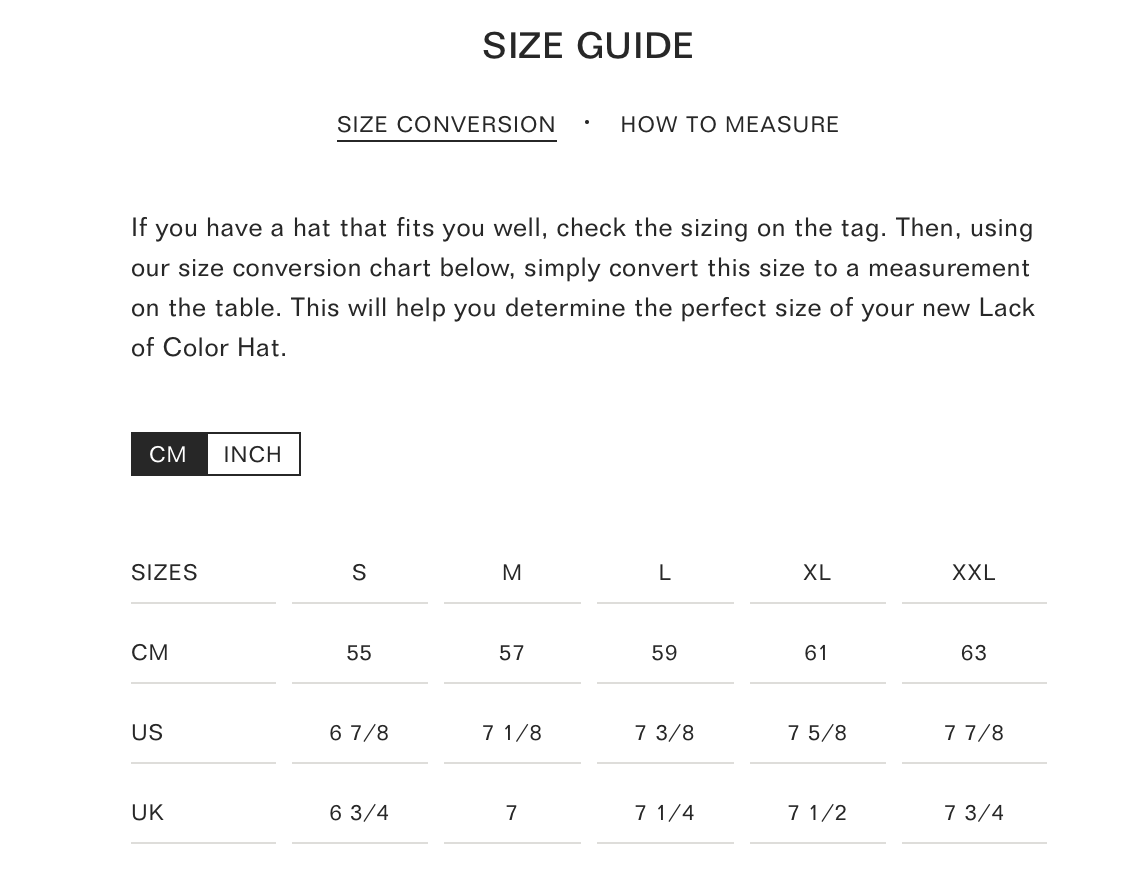Click the 55 cm value for size S
This screenshot has height=888, width=1146.
(x=359, y=653)
